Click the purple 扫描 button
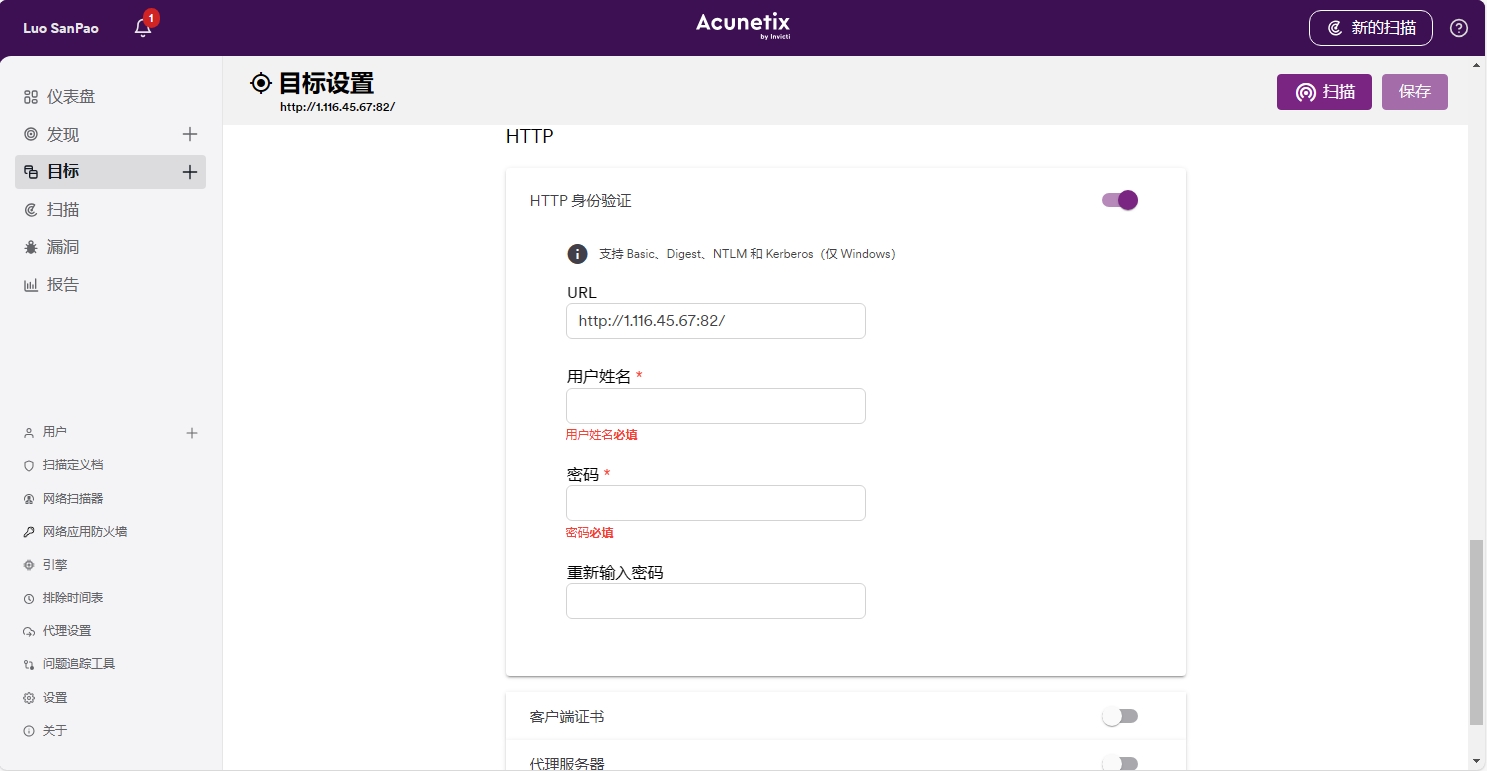1487x771 pixels. coord(1324,92)
